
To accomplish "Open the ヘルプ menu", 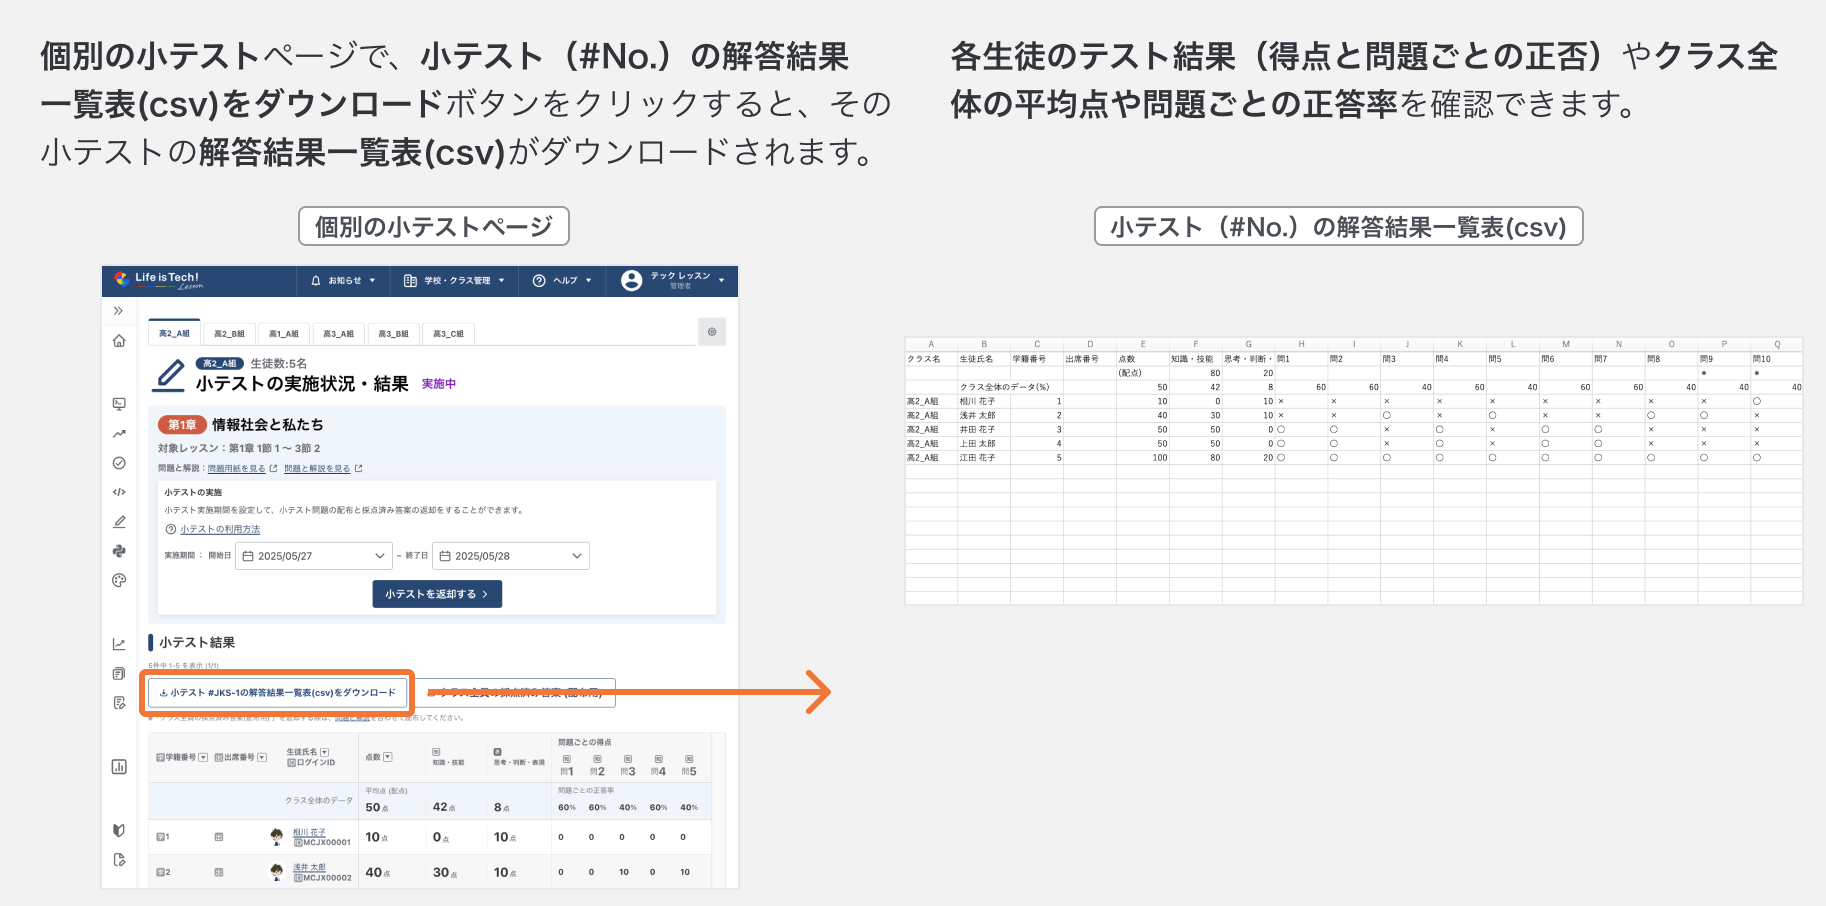I will (562, 281).
